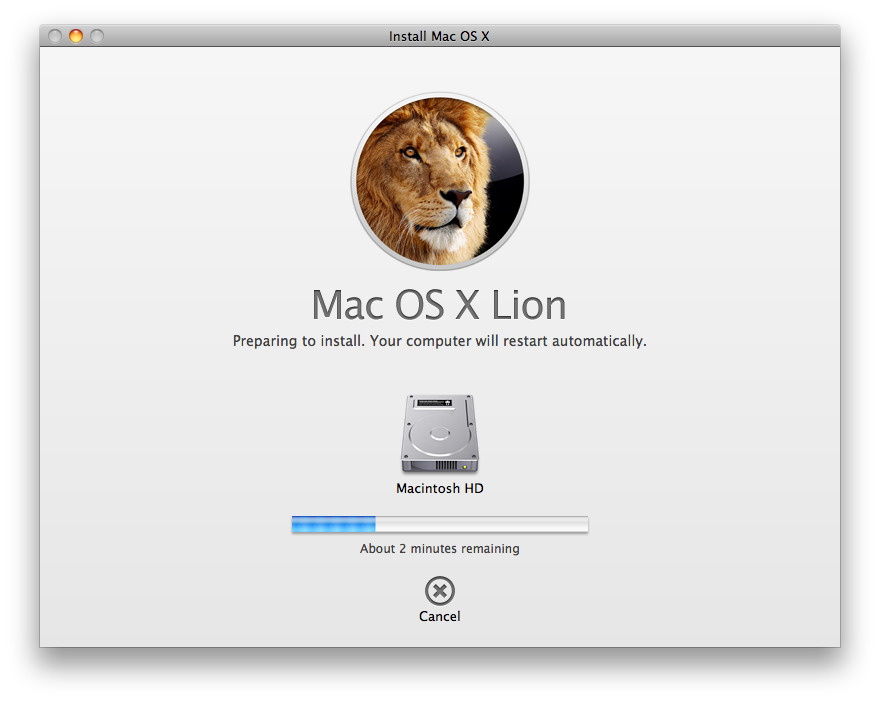
Task: Click the Lion portrait artwork
Action: 440,181
